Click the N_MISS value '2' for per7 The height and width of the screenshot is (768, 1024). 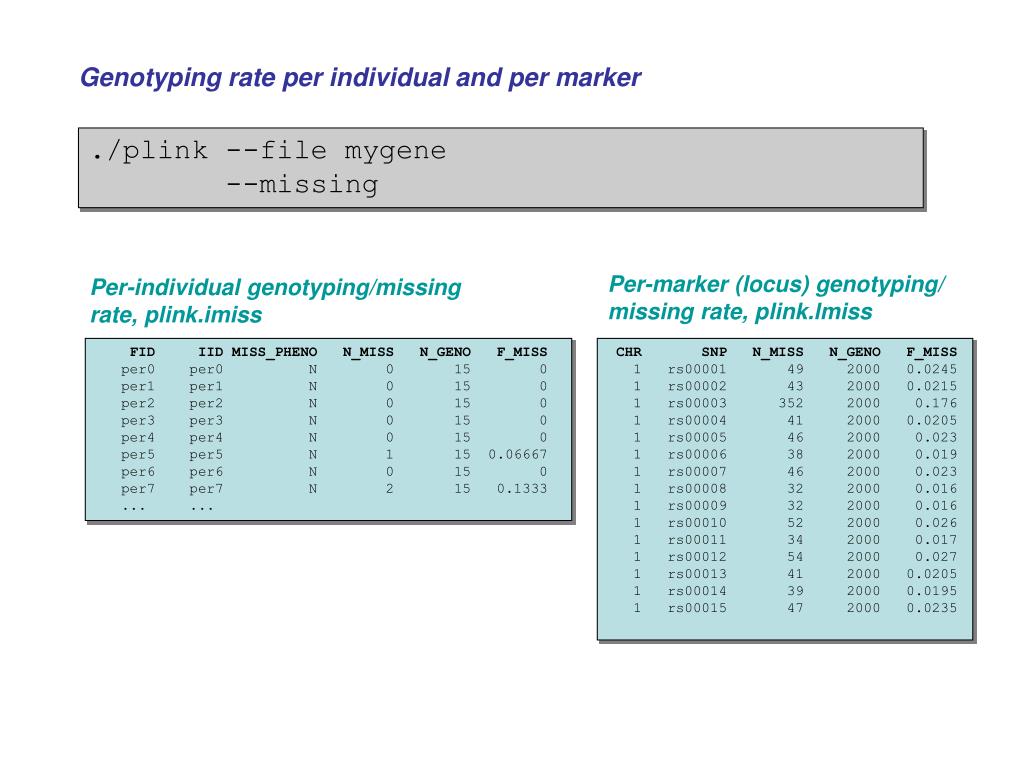tap(389, 488)
